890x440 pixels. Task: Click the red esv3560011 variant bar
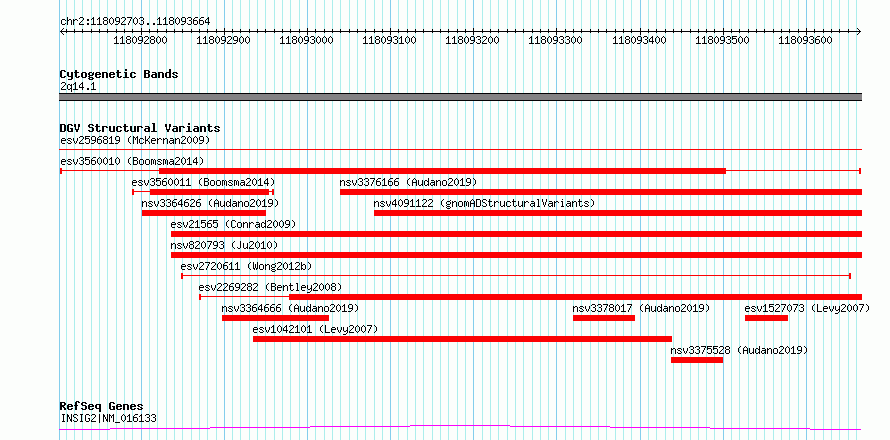pyautogui.click(x=209, y=192)
